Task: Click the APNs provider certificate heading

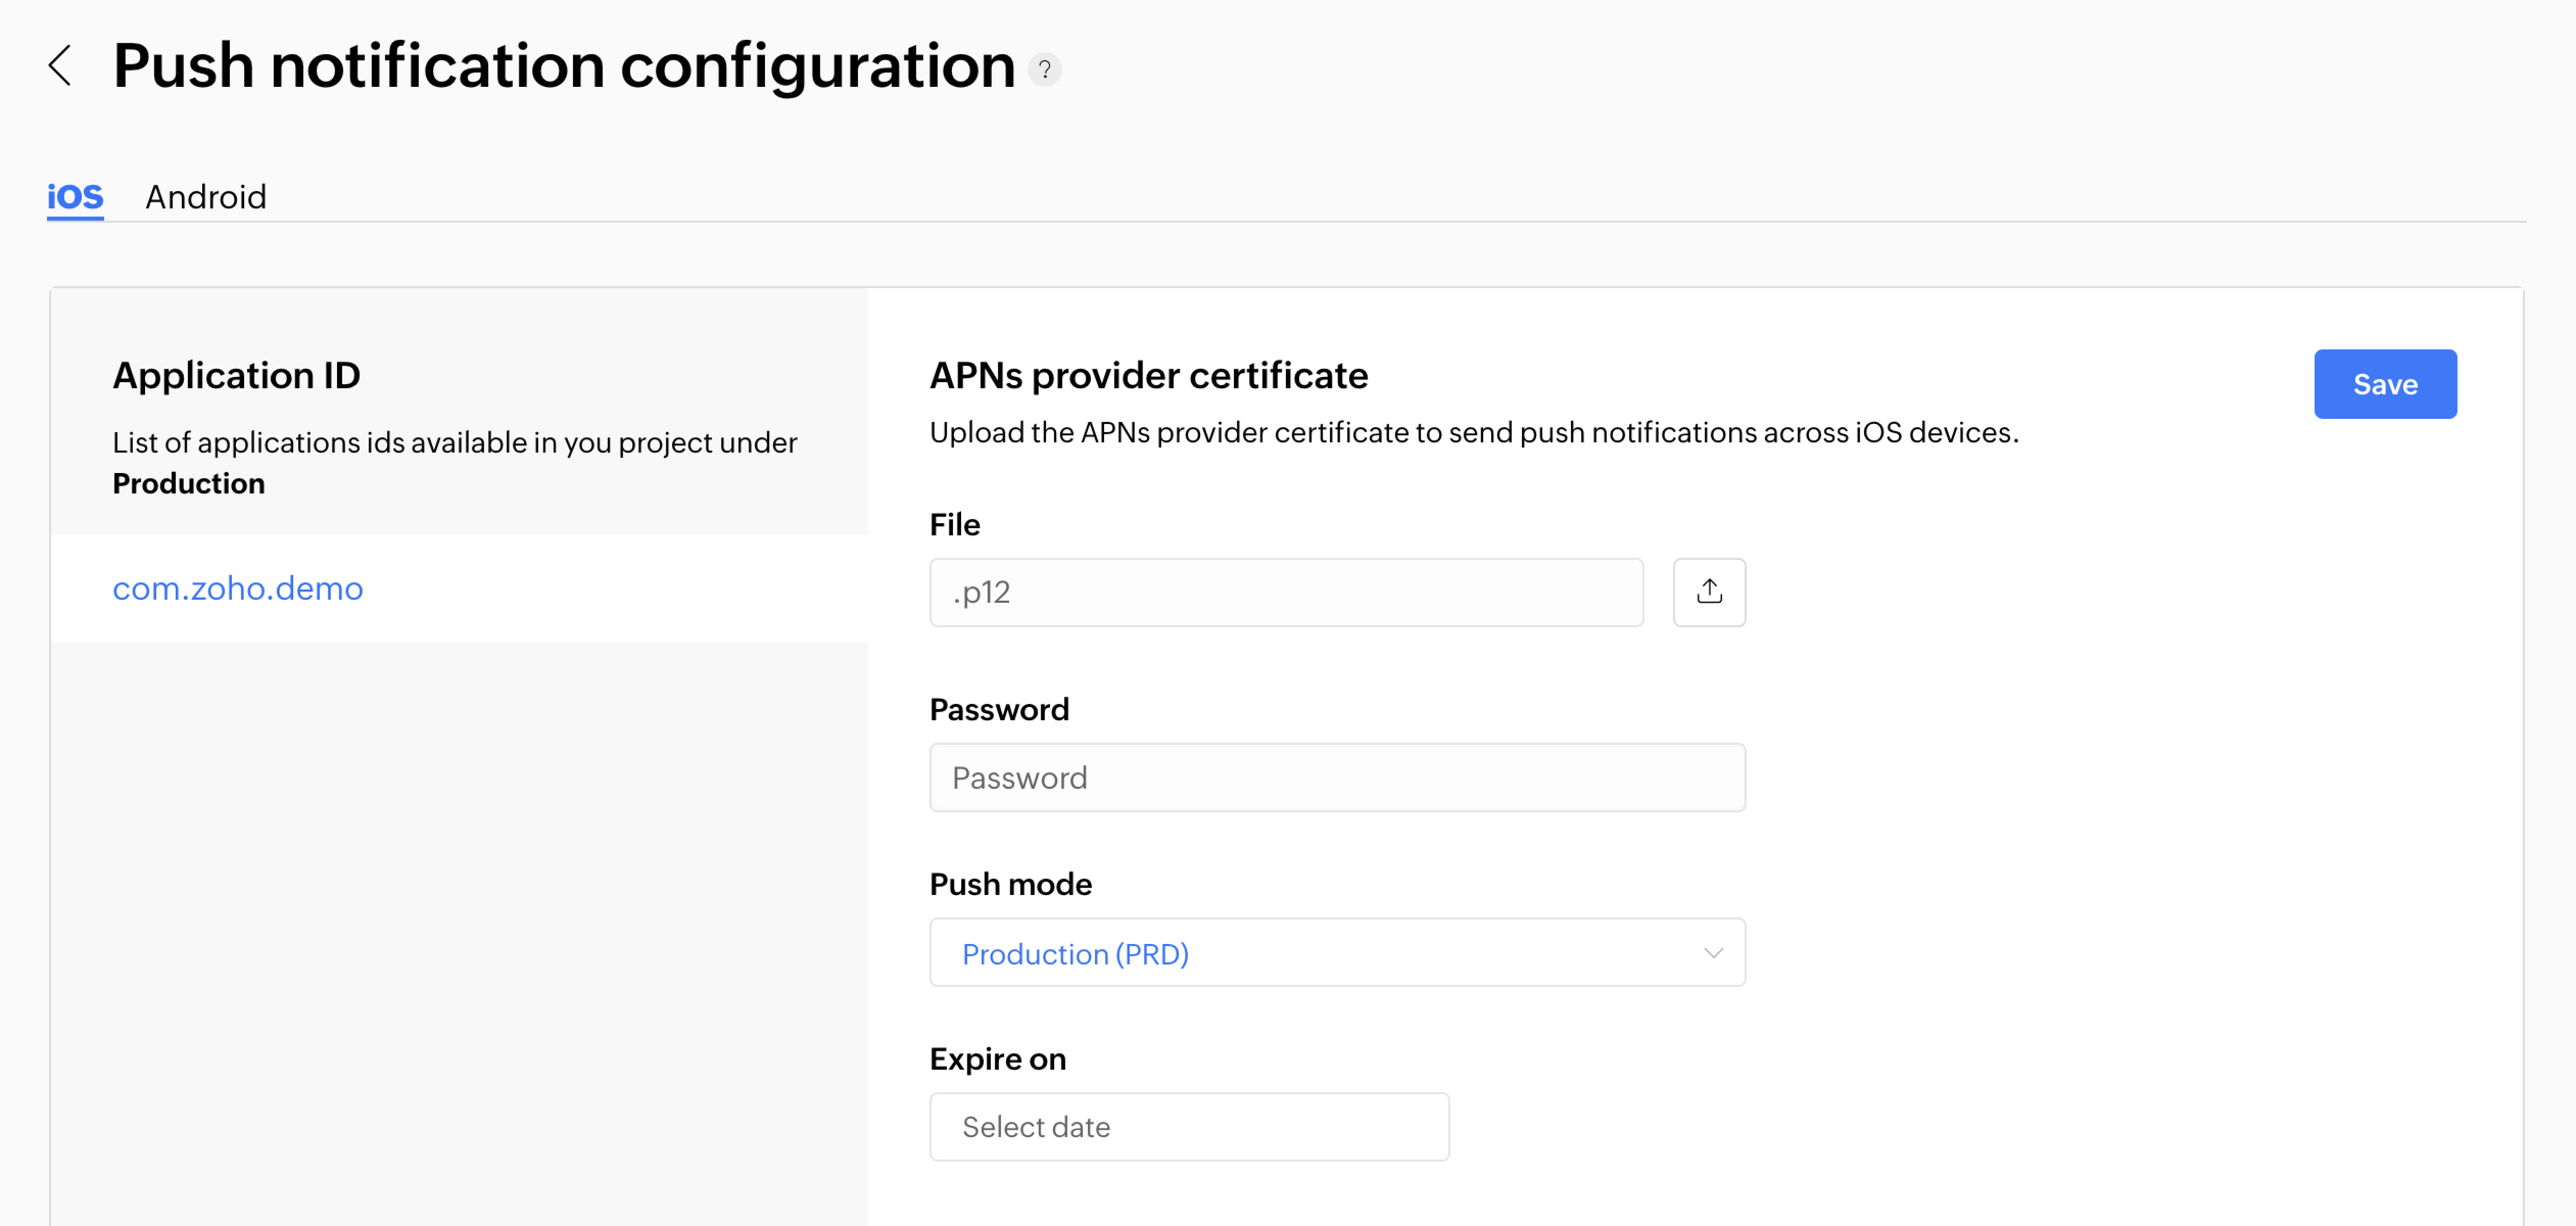Action: [x=1148, y=376]
